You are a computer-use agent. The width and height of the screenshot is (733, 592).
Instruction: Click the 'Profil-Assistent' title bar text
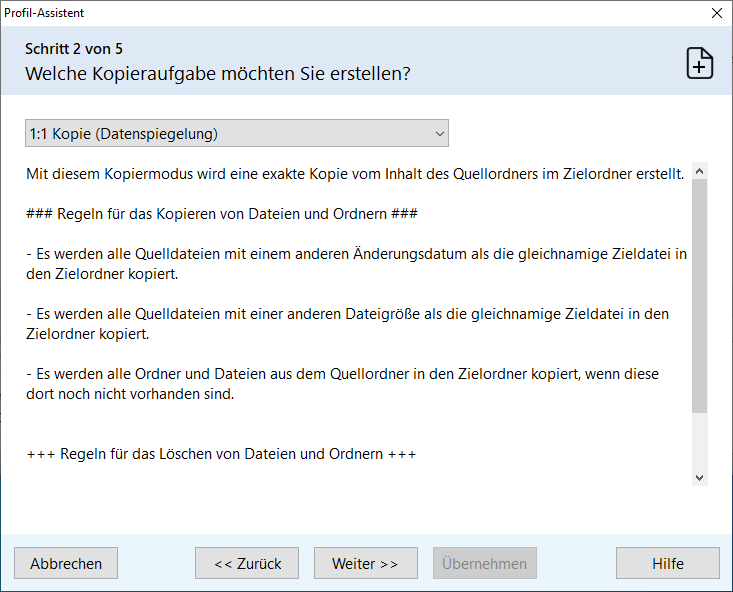45,13
